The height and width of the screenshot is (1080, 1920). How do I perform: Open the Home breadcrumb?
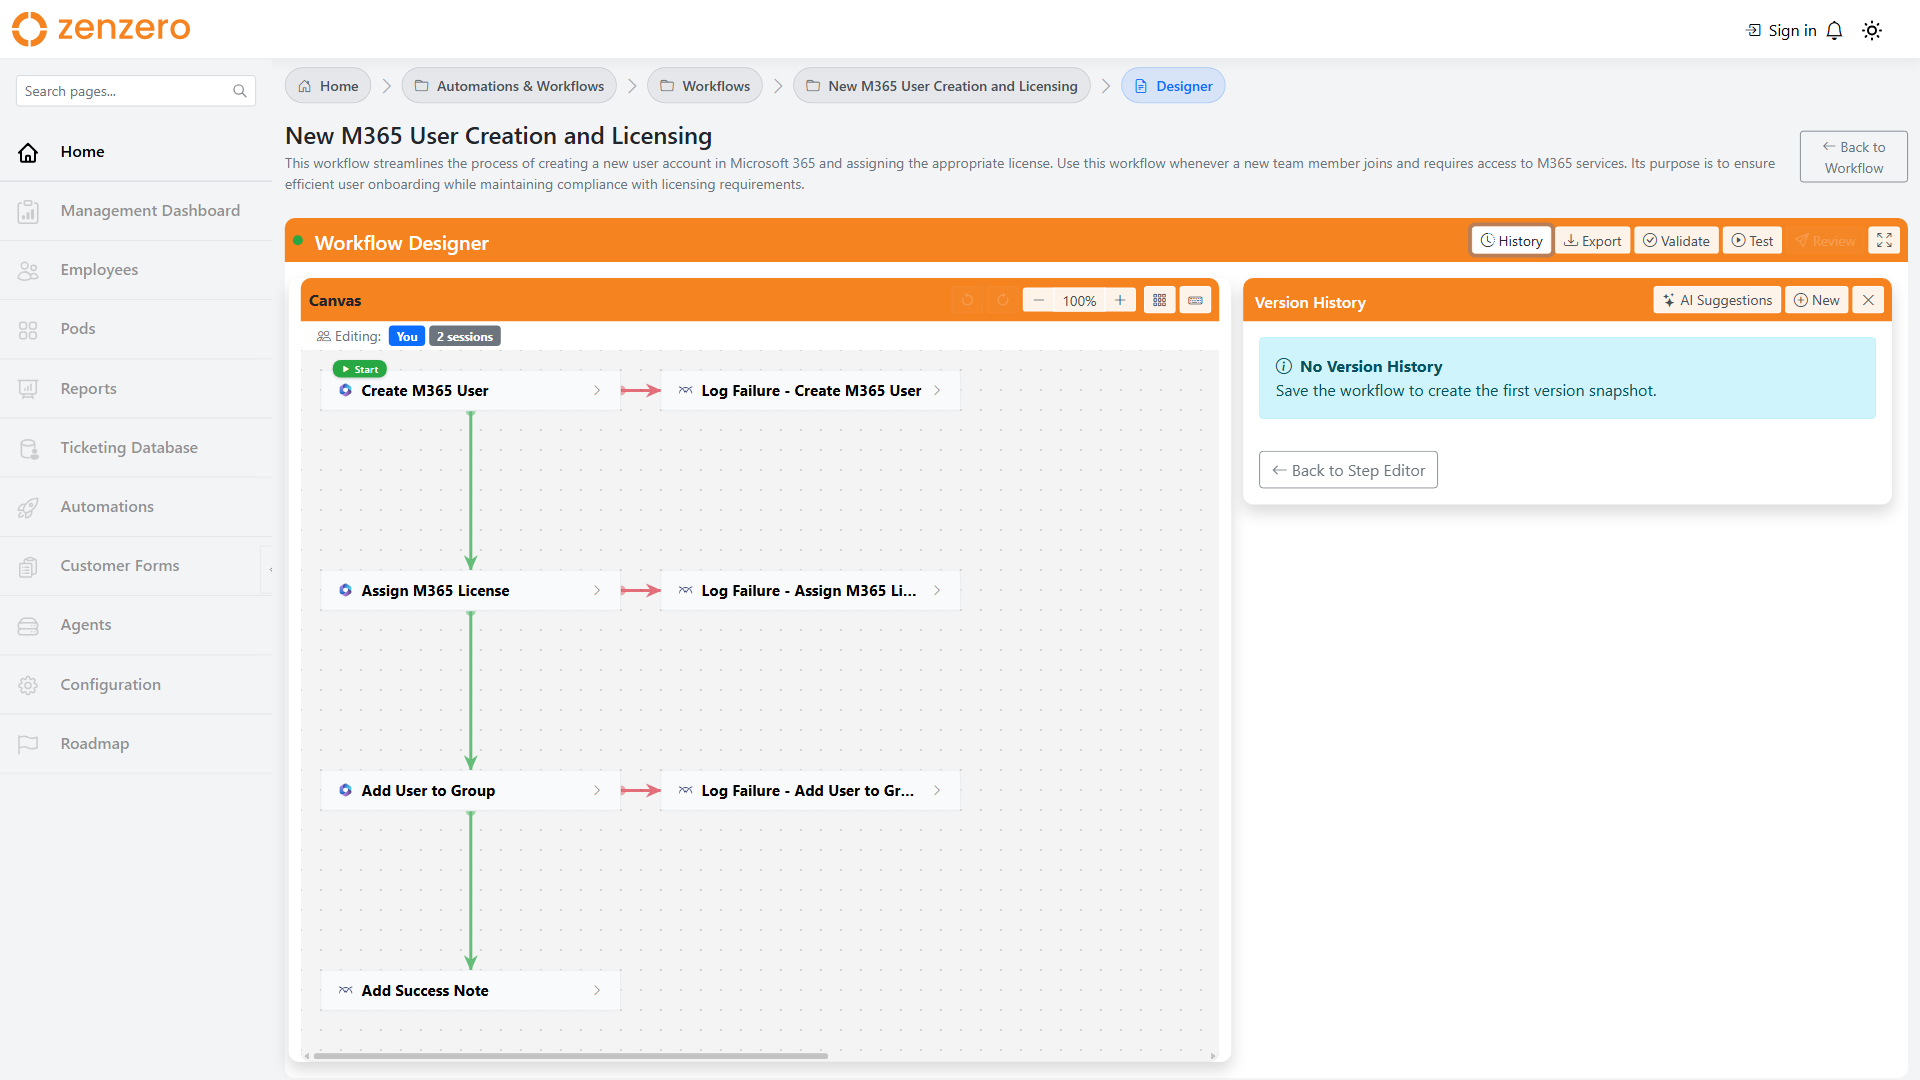[328, 86]
